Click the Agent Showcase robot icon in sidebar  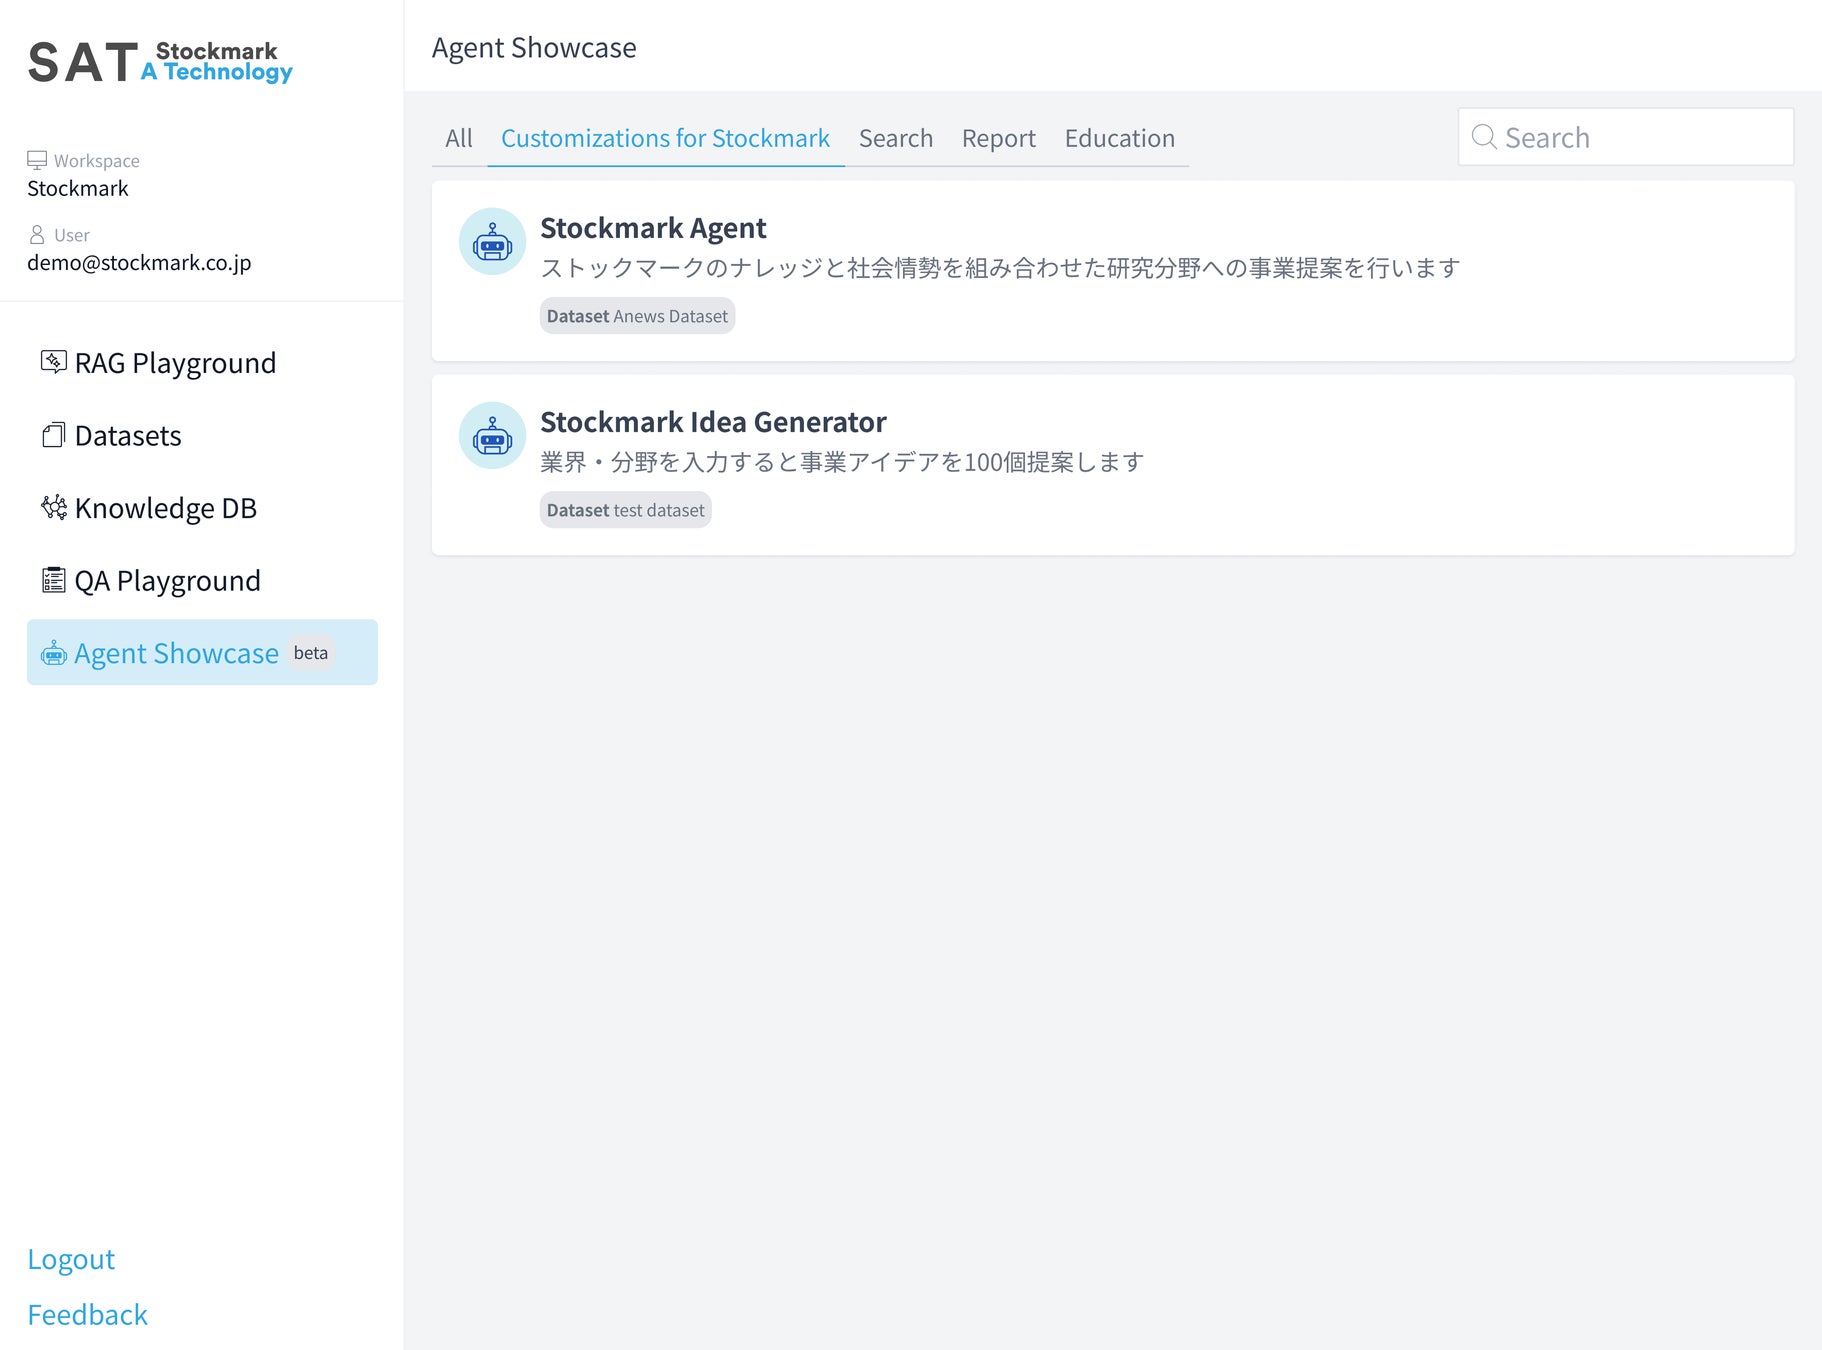coord(54,653)
